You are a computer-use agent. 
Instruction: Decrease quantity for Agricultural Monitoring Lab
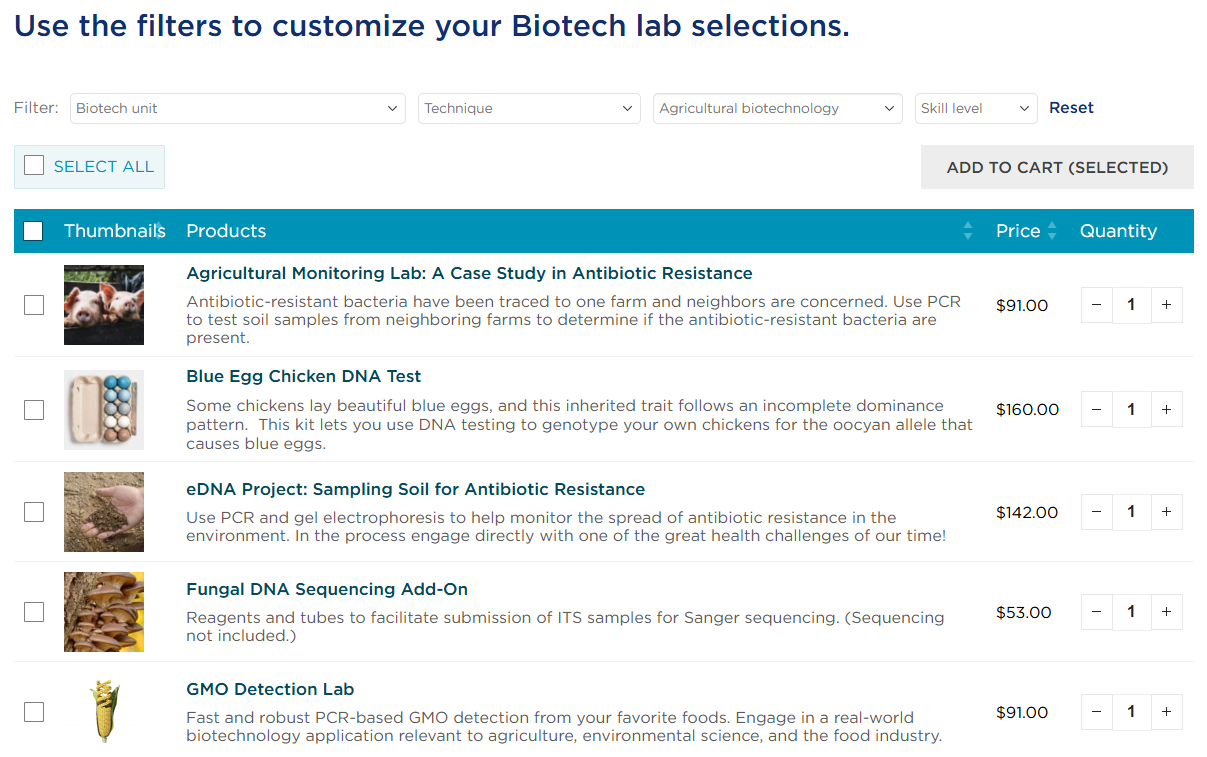pyautogui.click(x=1096, y=305)
